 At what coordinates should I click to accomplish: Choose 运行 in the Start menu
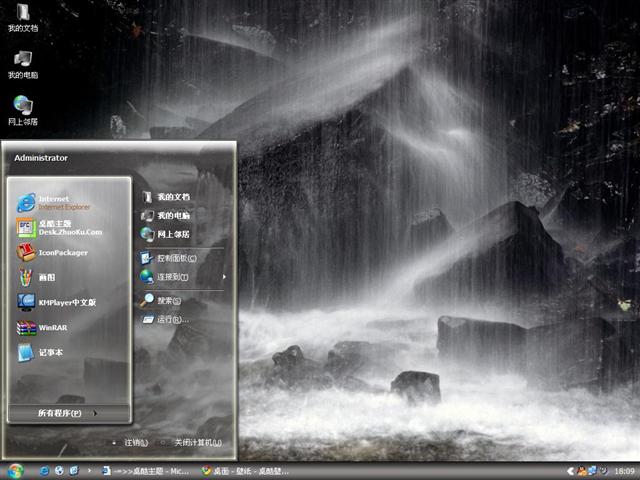(172, 320)
